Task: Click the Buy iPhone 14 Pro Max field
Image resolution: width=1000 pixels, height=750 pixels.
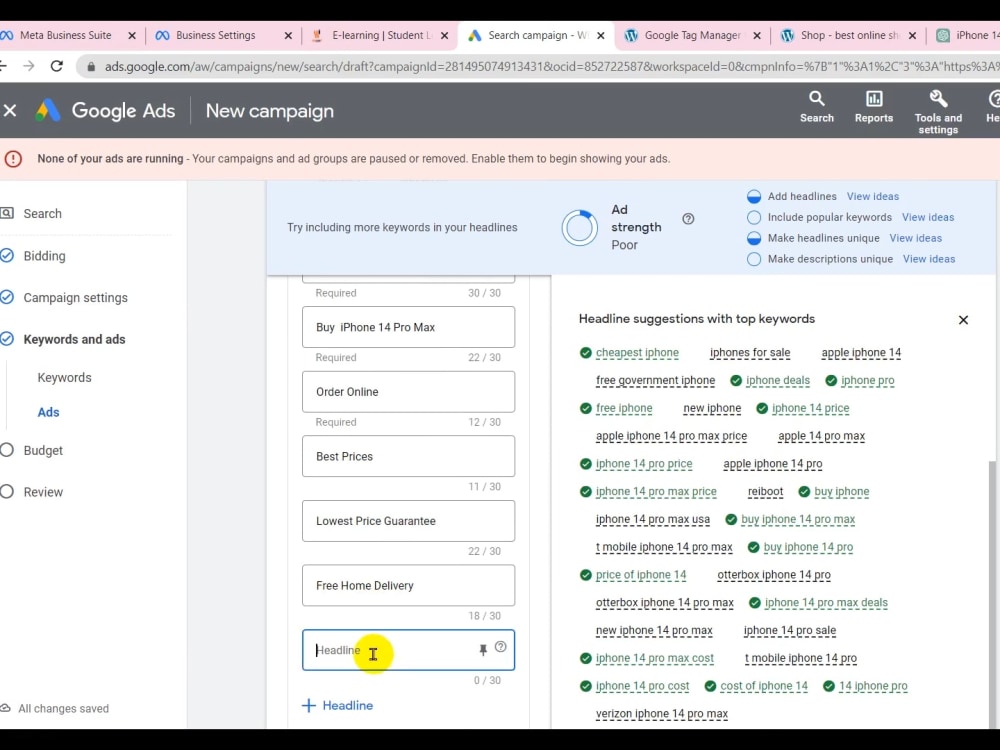Action: [408, 327]
